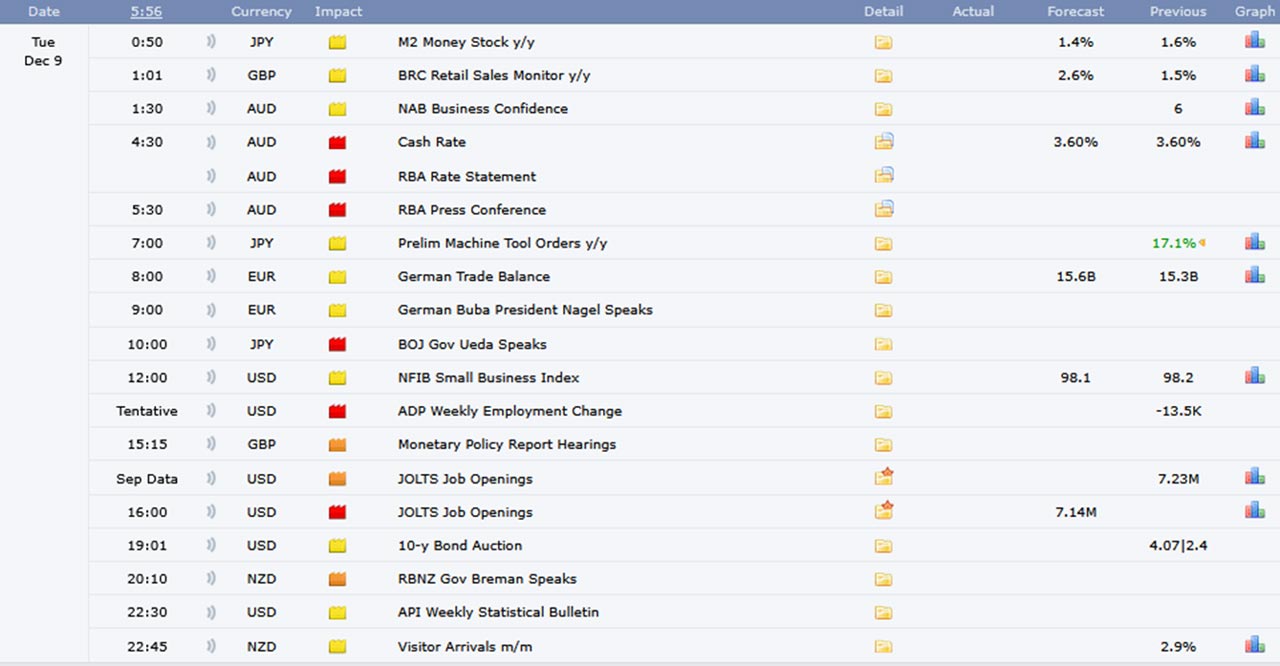
Task: Click the chart icon for German Trade Balance
Action: click(x=1254, y=275)
